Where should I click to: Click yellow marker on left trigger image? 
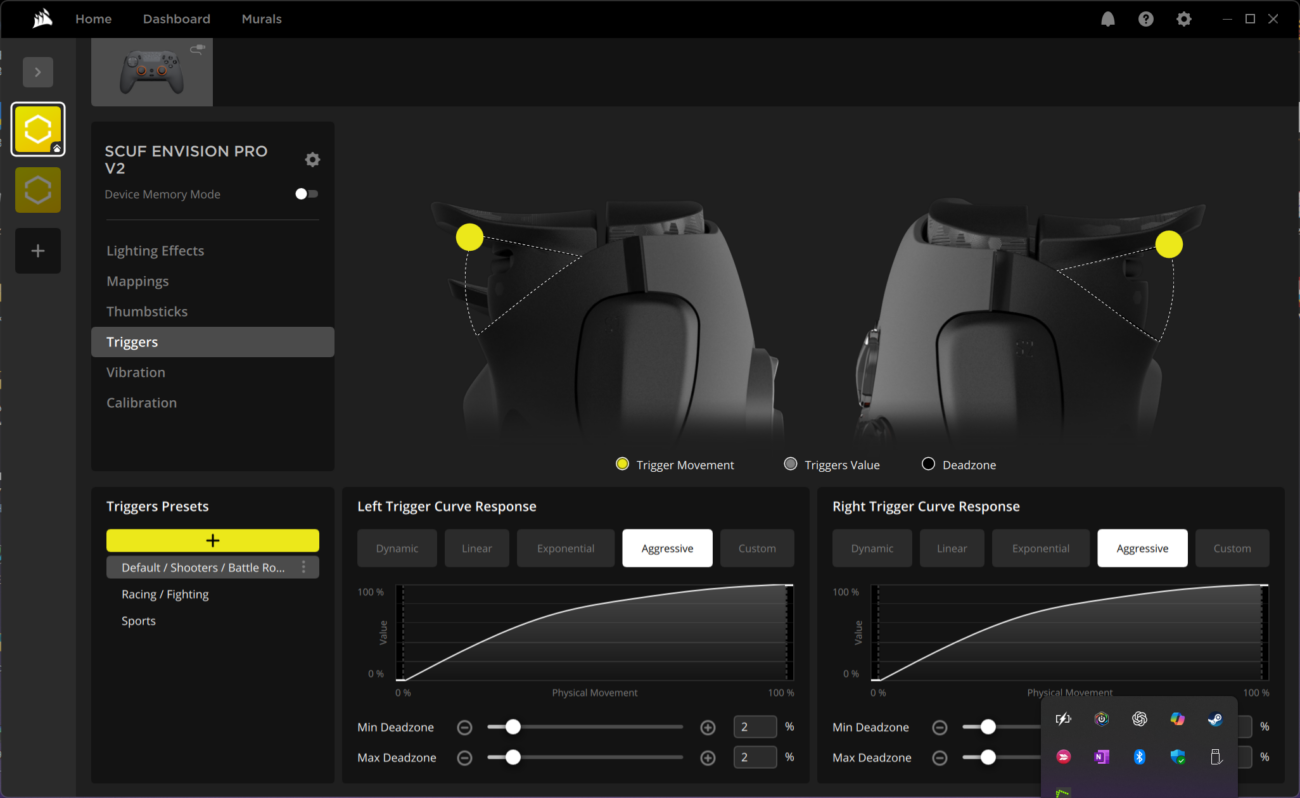(469, 237)
